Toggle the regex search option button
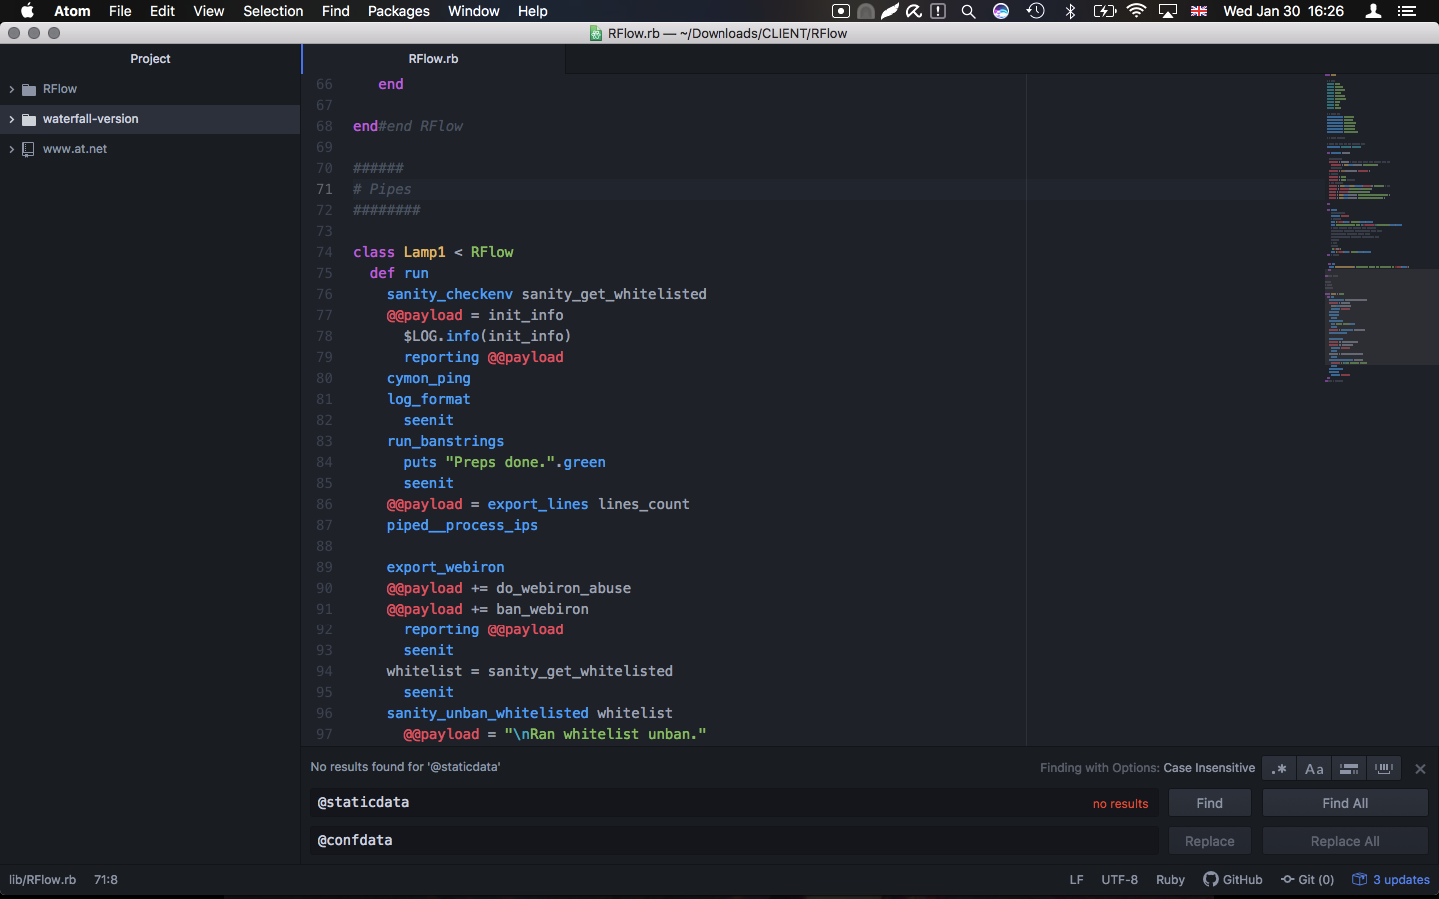The width and height of the screenshot is (1439, 899). click(1279, 769)
